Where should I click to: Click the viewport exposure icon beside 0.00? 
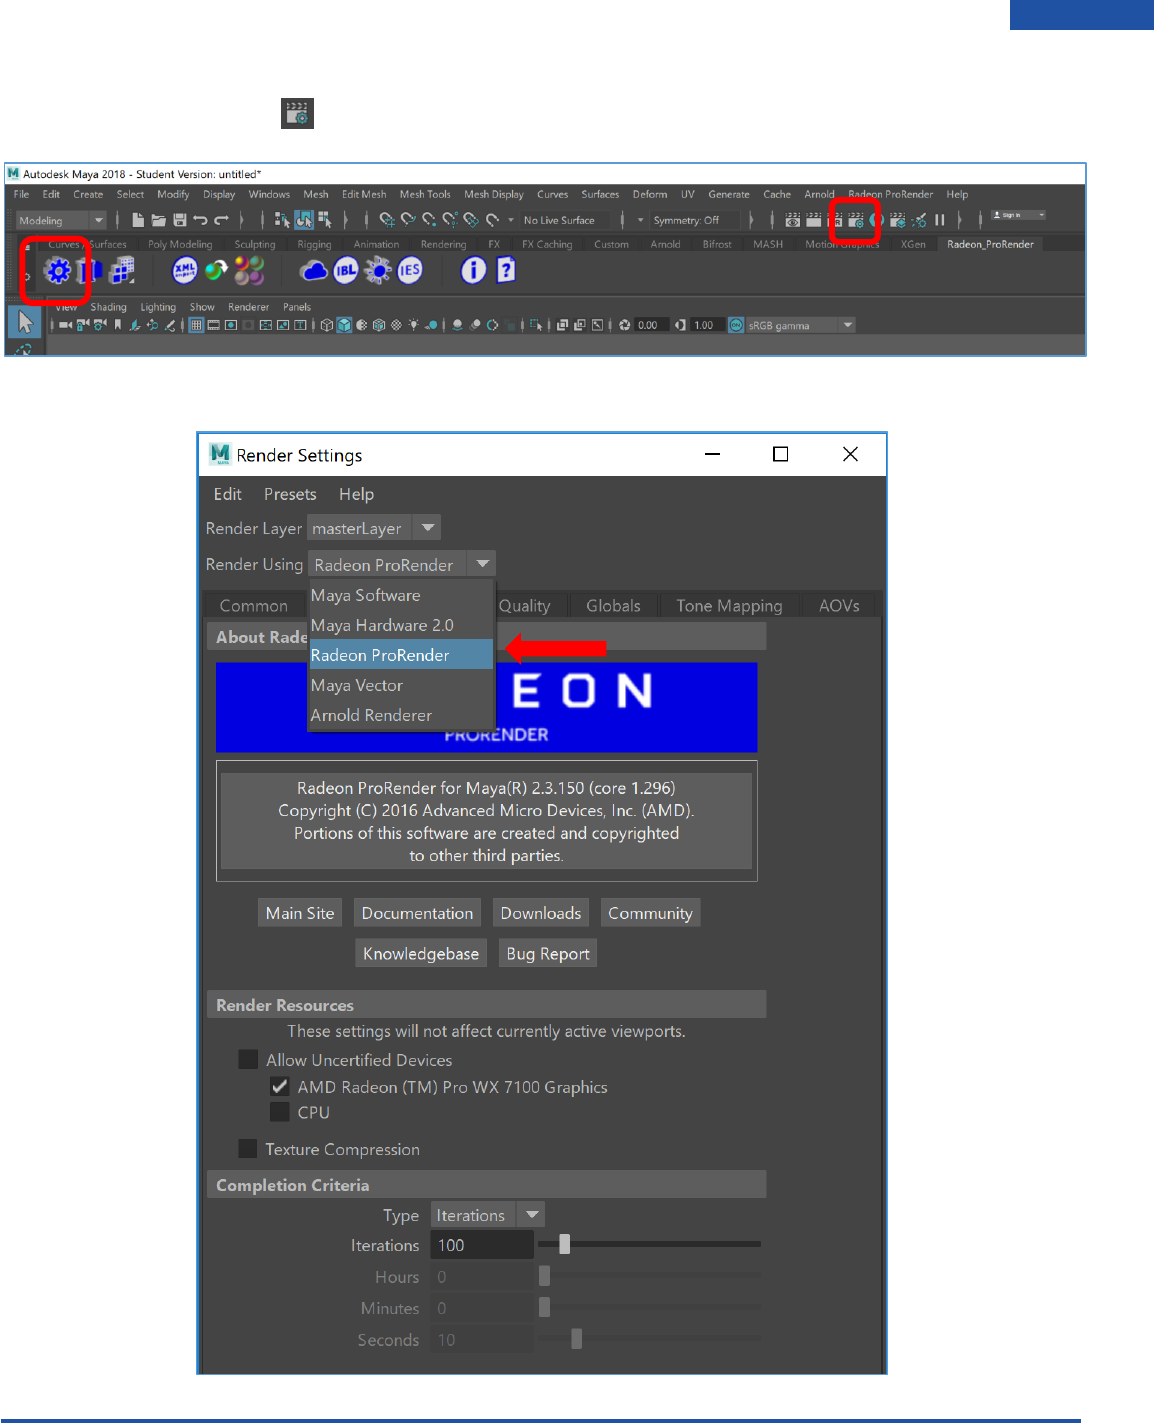(x=625, y=325)
